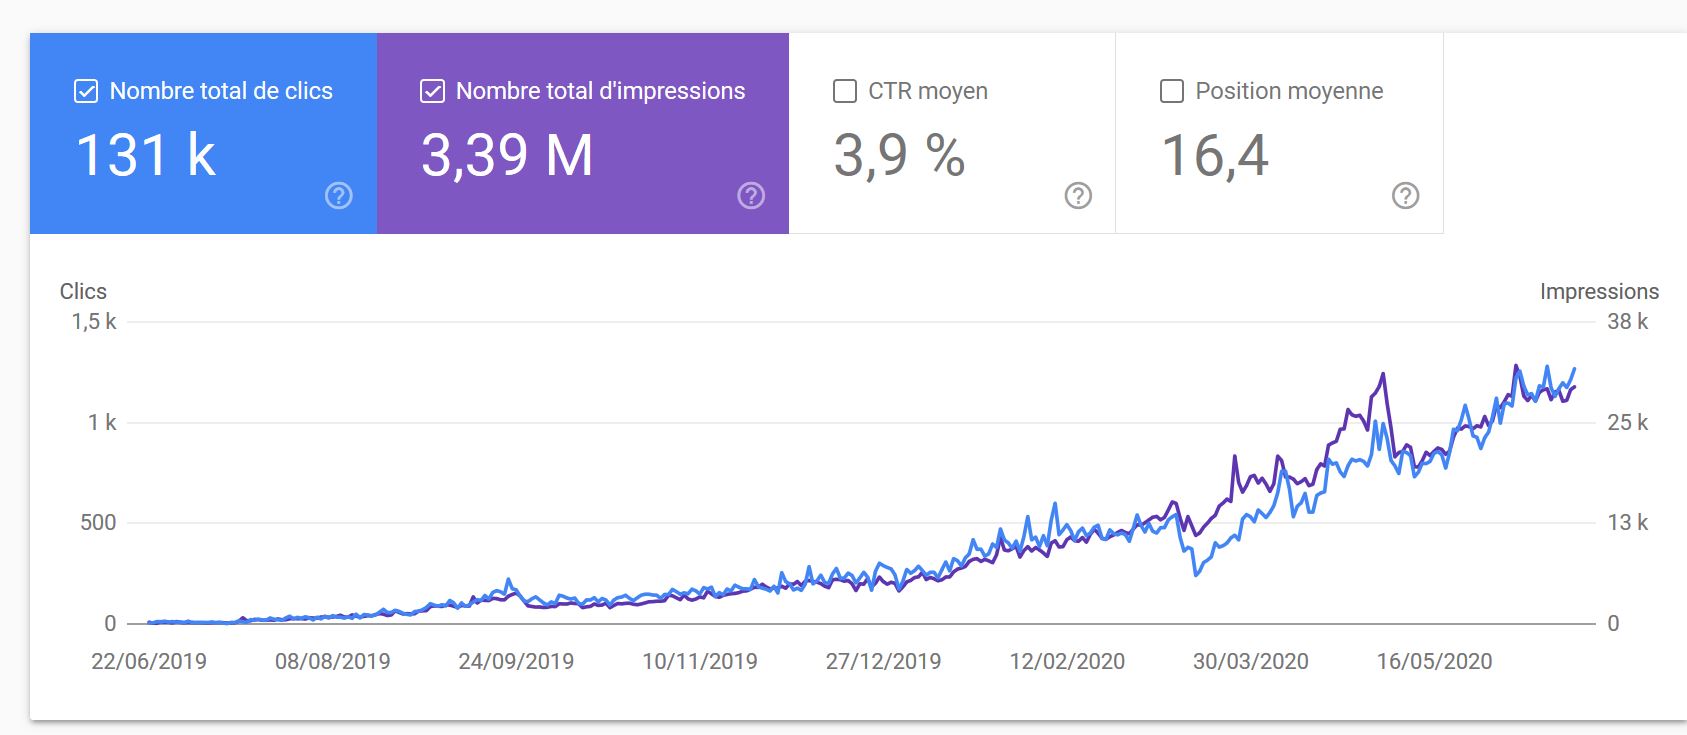Uncheck Nombre total de clics checkbox
This screenshot has width=1687, height=735.
point(86,91)
